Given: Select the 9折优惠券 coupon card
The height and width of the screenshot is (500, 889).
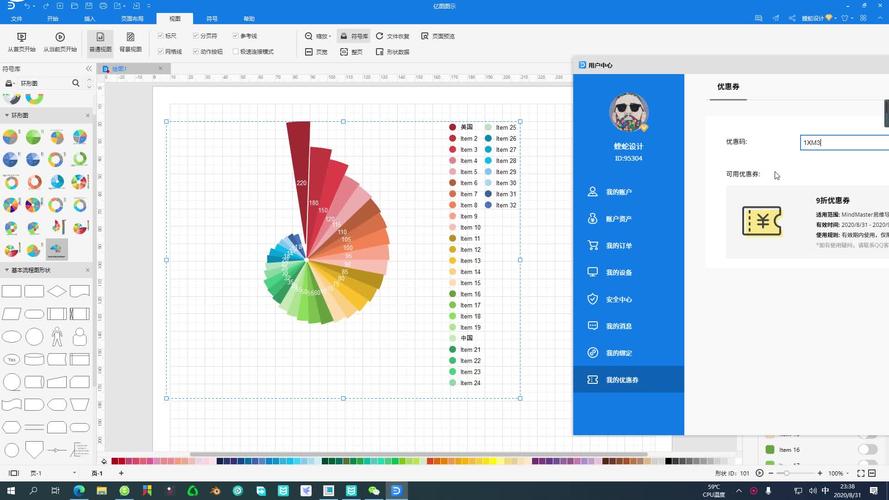Looking at the screenshot, I should coord(807,222).
